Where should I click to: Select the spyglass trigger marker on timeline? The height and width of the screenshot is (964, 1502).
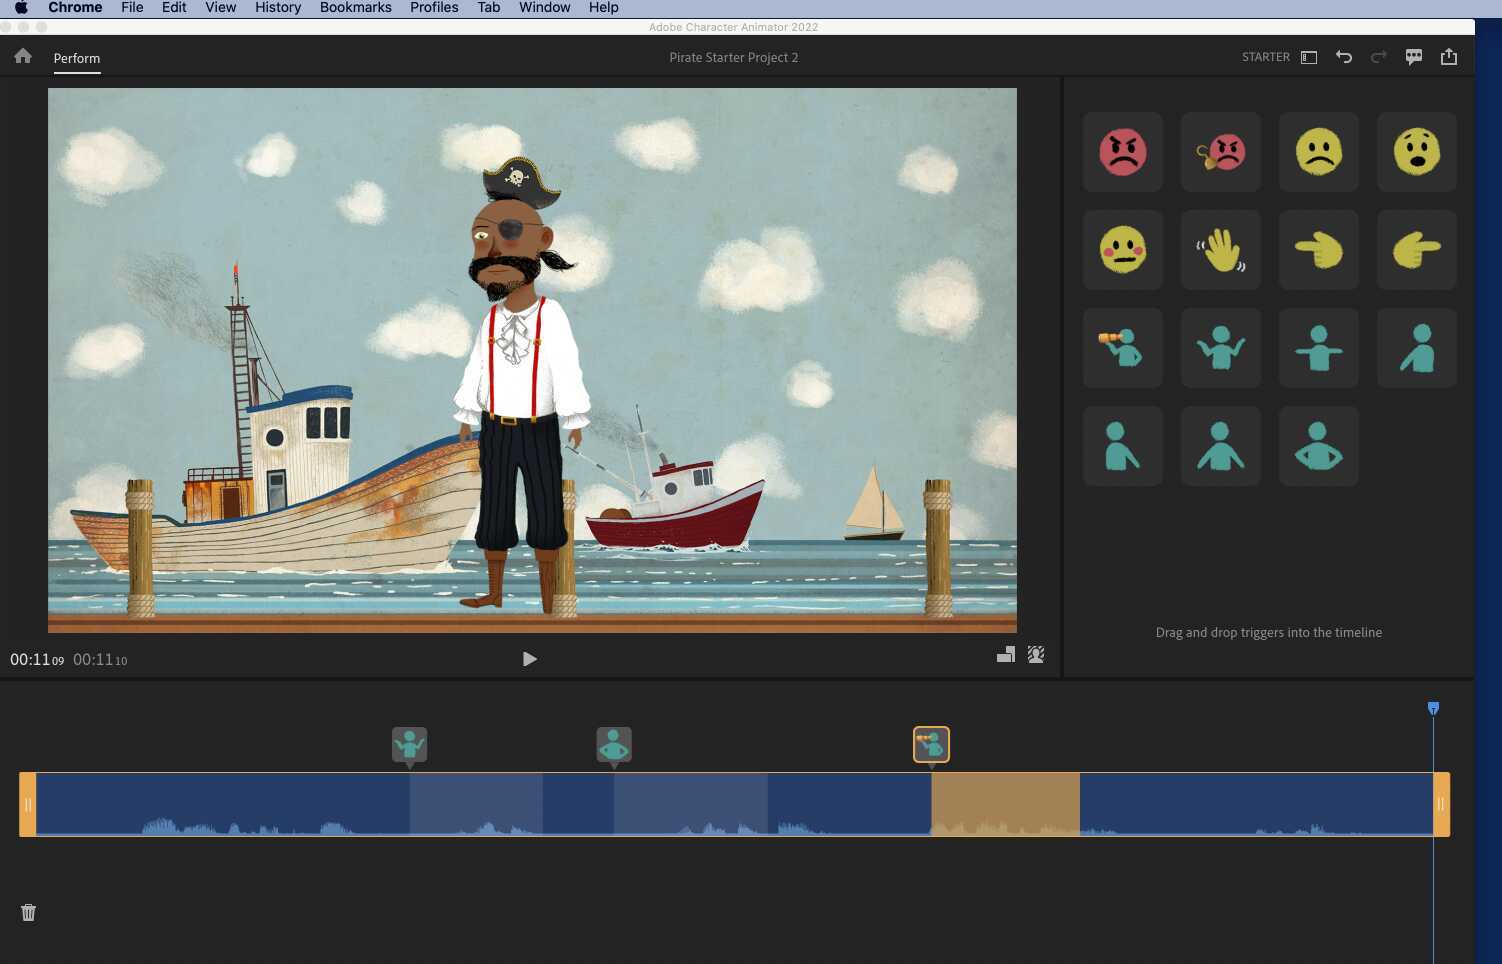931,745
